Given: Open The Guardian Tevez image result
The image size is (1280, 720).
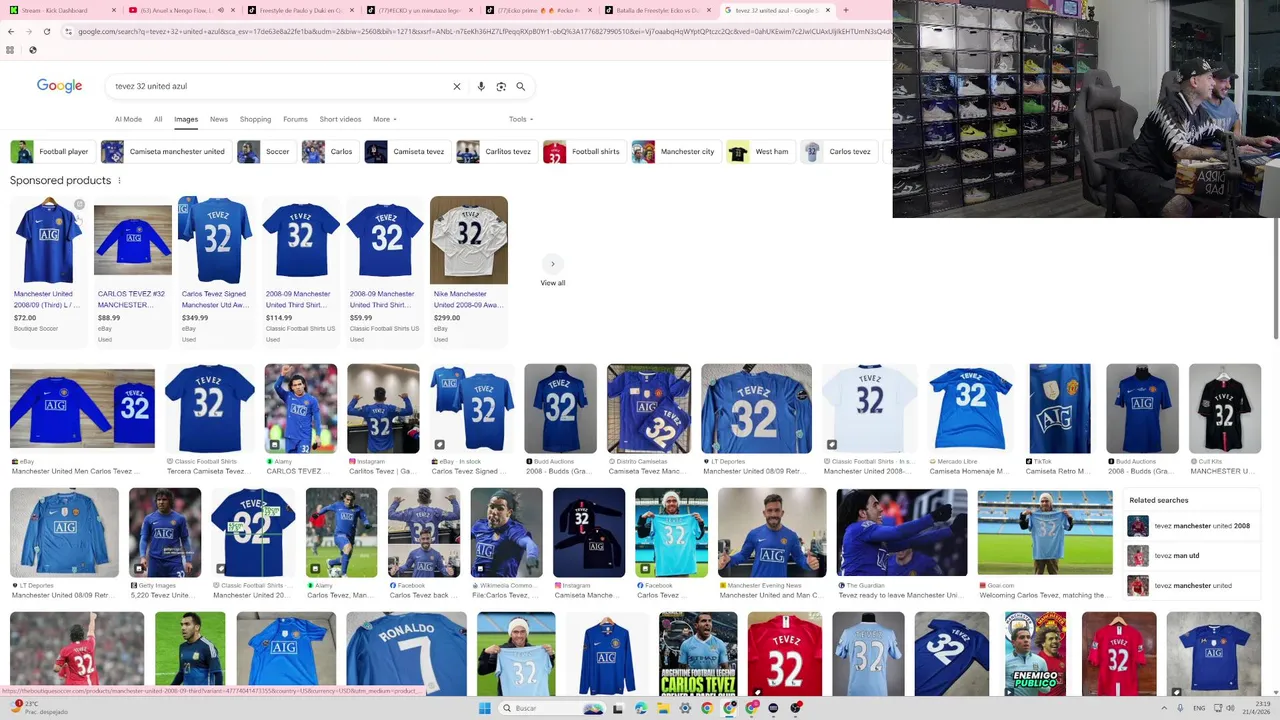Looking at the screenshot, I should click(902, 544).
